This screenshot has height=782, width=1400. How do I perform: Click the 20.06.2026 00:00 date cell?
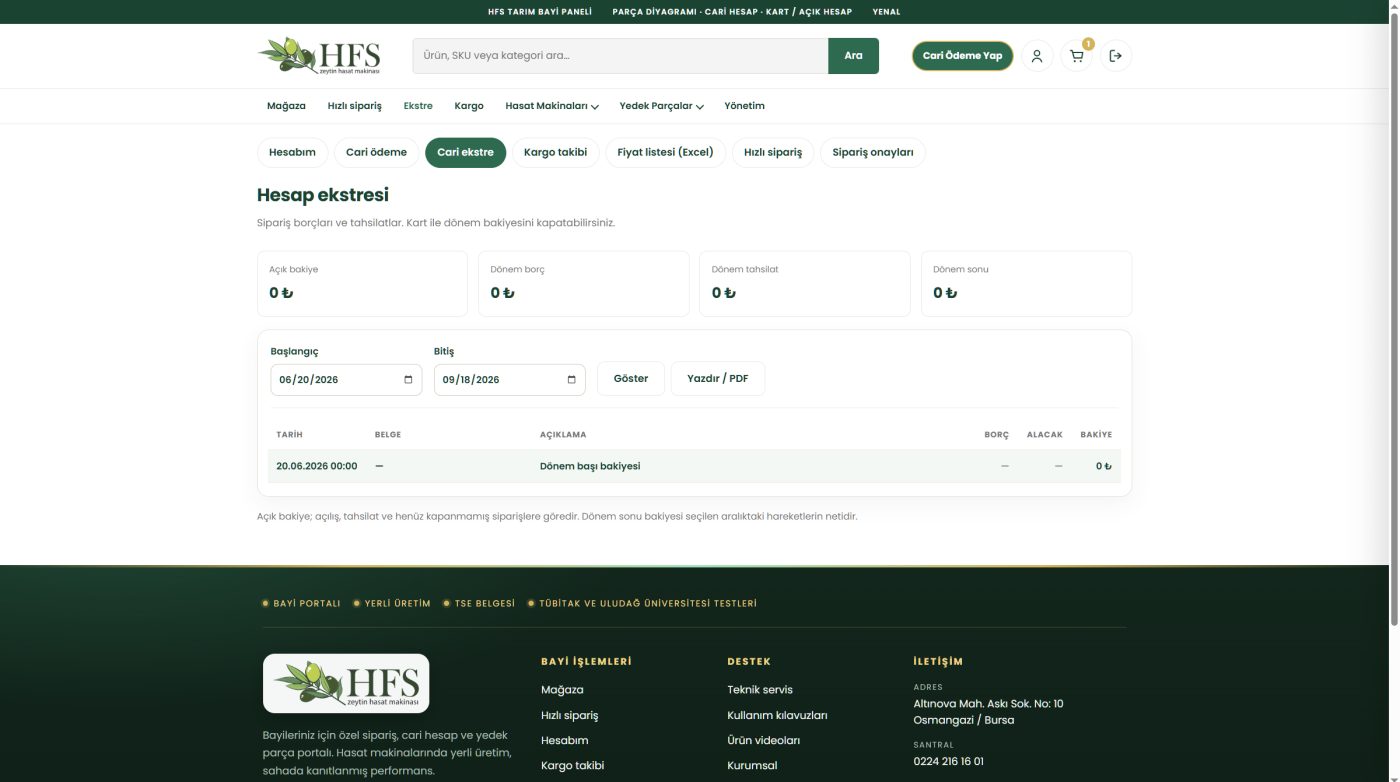coord(317,467)
